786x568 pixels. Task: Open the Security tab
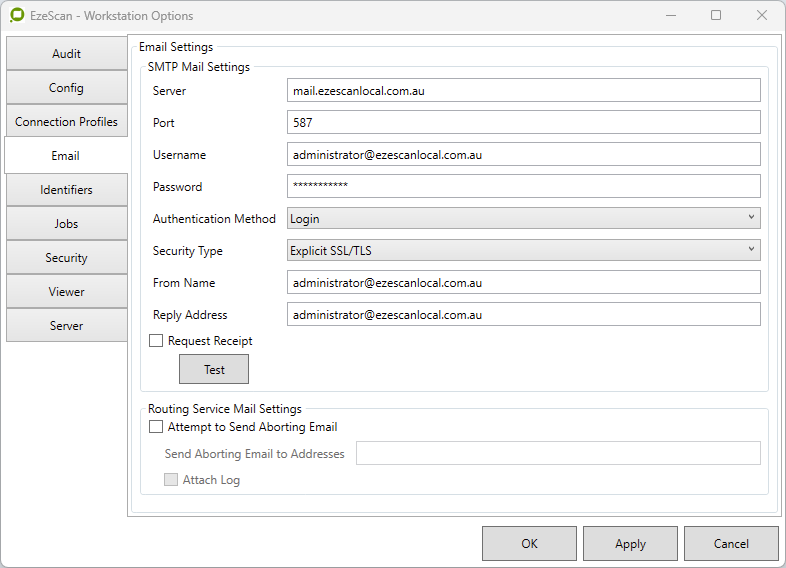coord(66,258)
